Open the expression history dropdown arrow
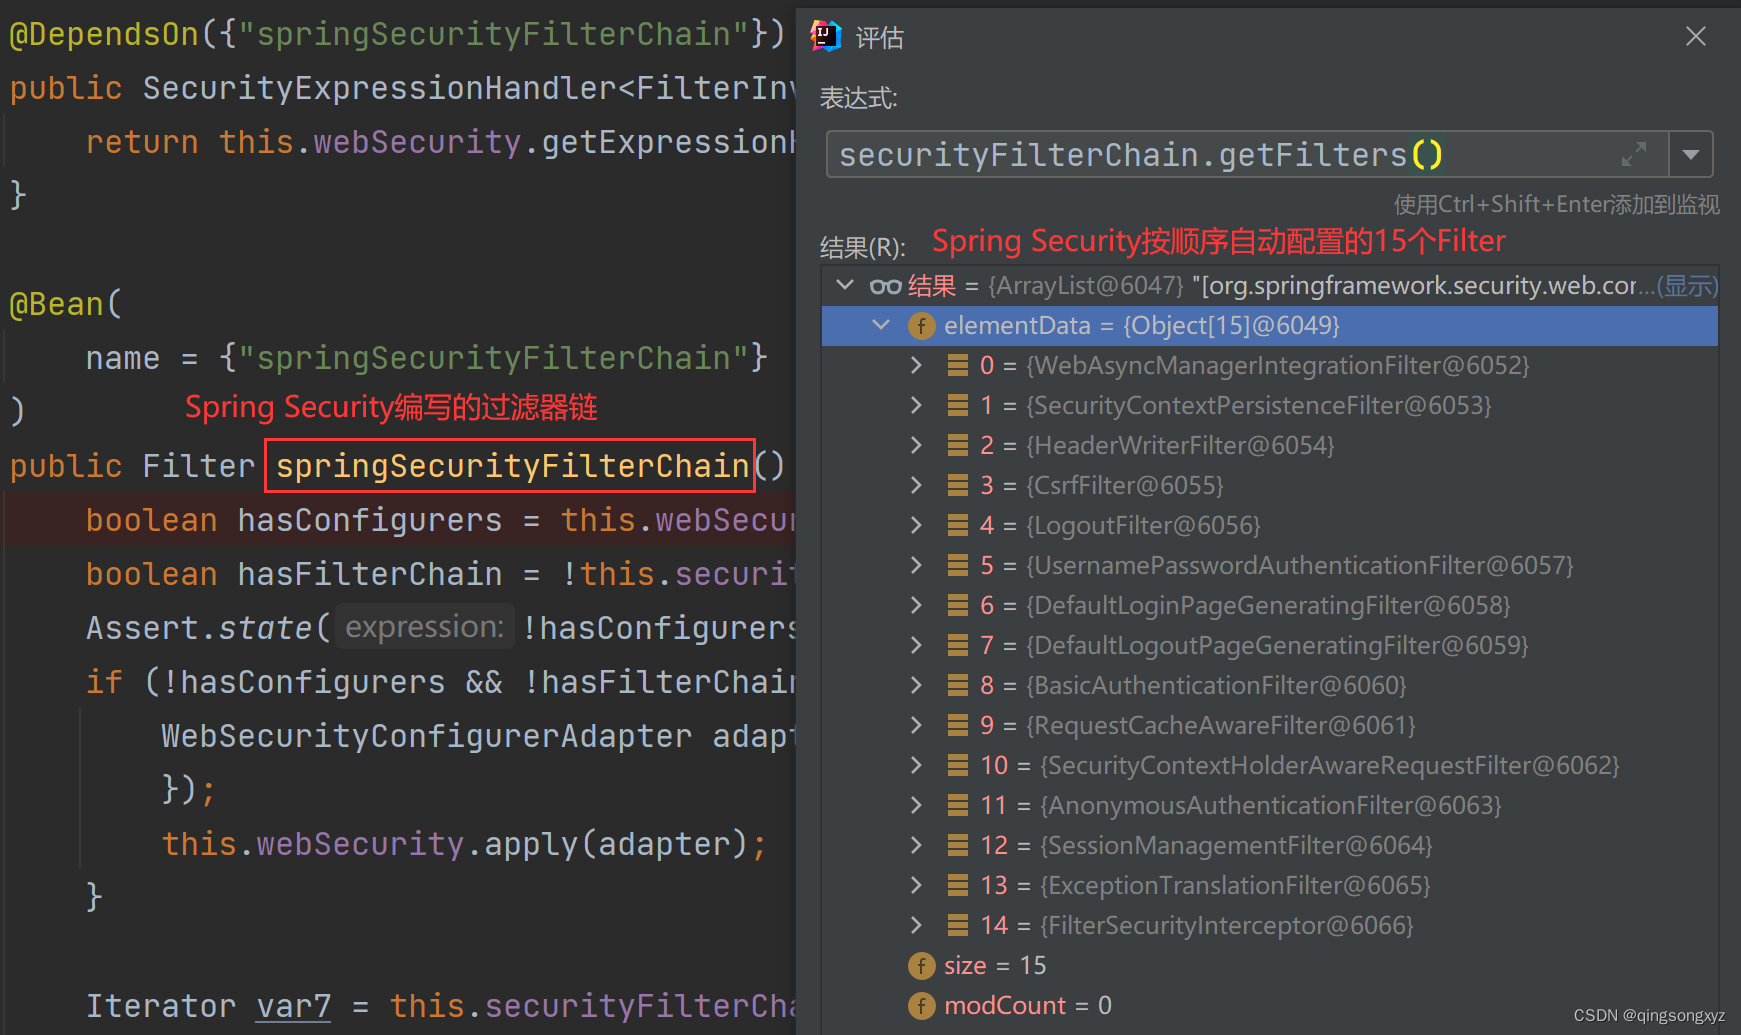Image resolution: width=1741 pixels, height=1035 pixels. pos(1691,155)
